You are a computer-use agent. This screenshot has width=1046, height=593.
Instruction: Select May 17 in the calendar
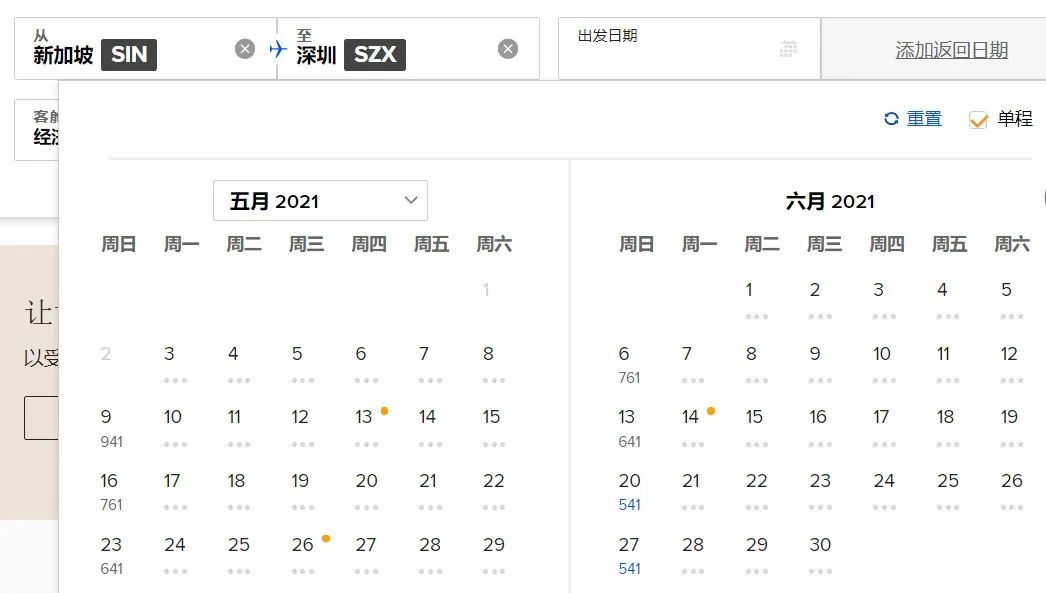tap(175, 492)
